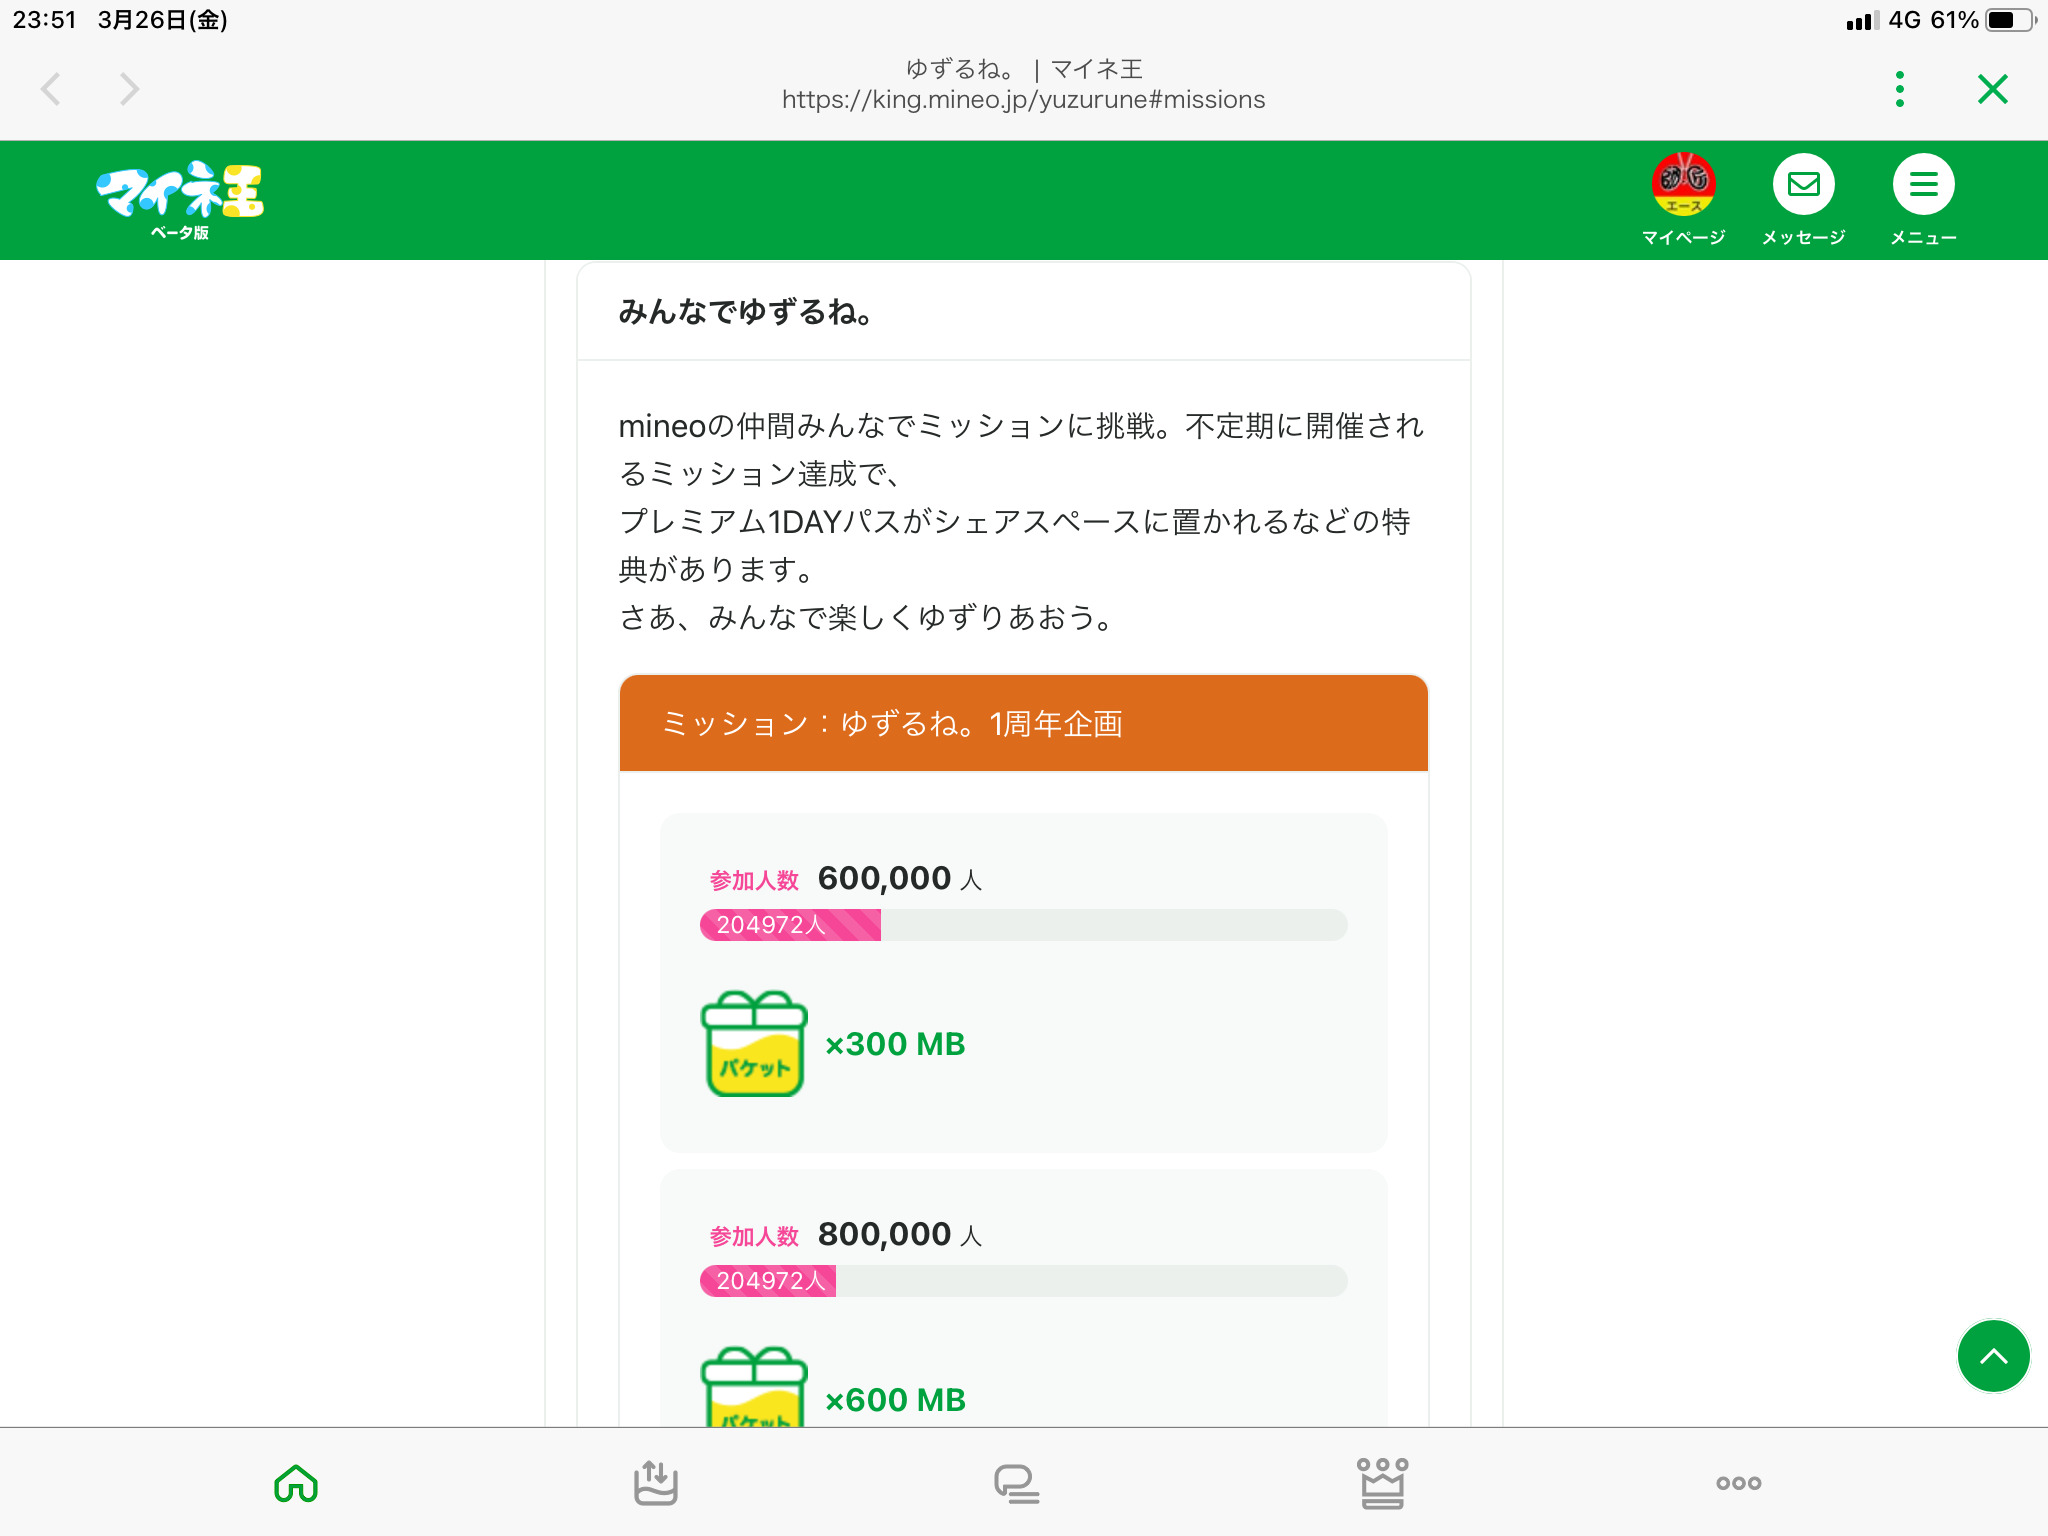
Task: Open My Page avatar icon
Action: point(1683,185)
